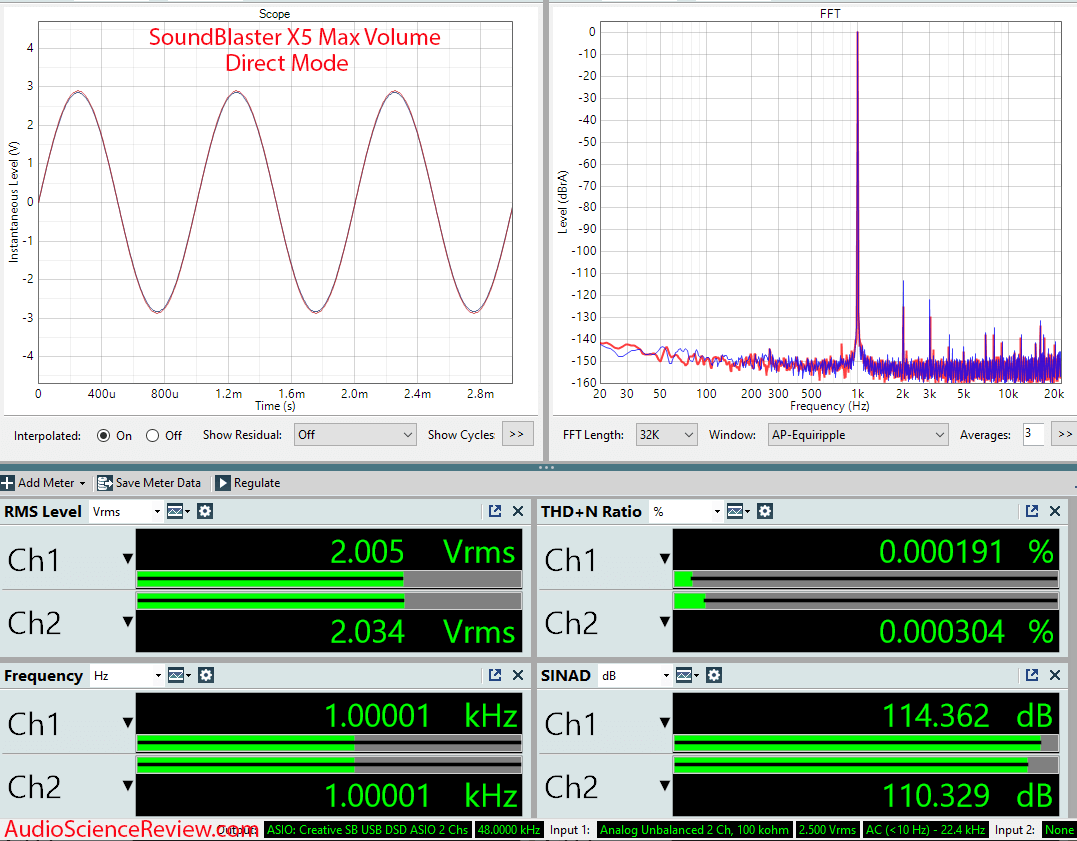Close the Frequency meter
The height and width of the screenshot is (841, 1077).
pyautogui.click(x=518, y=675)
